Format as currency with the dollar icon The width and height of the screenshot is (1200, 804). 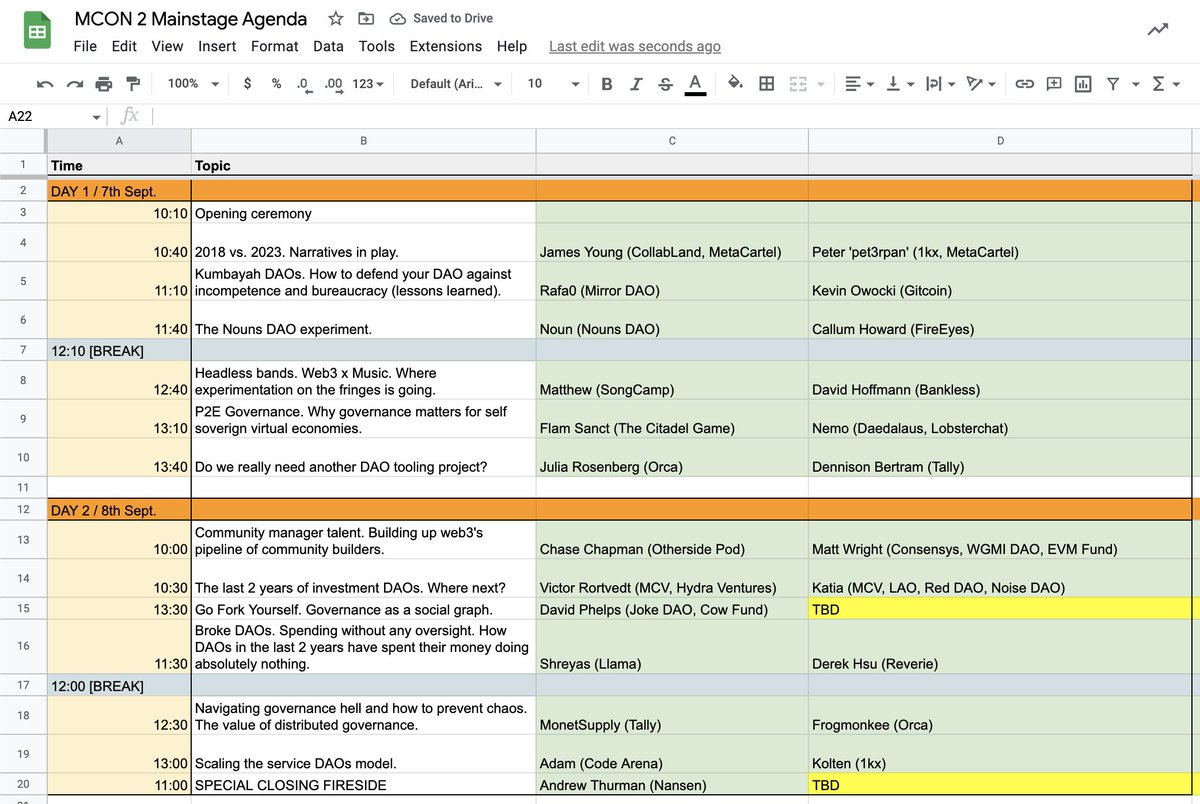pyautogui.click(x=248, y=84)
